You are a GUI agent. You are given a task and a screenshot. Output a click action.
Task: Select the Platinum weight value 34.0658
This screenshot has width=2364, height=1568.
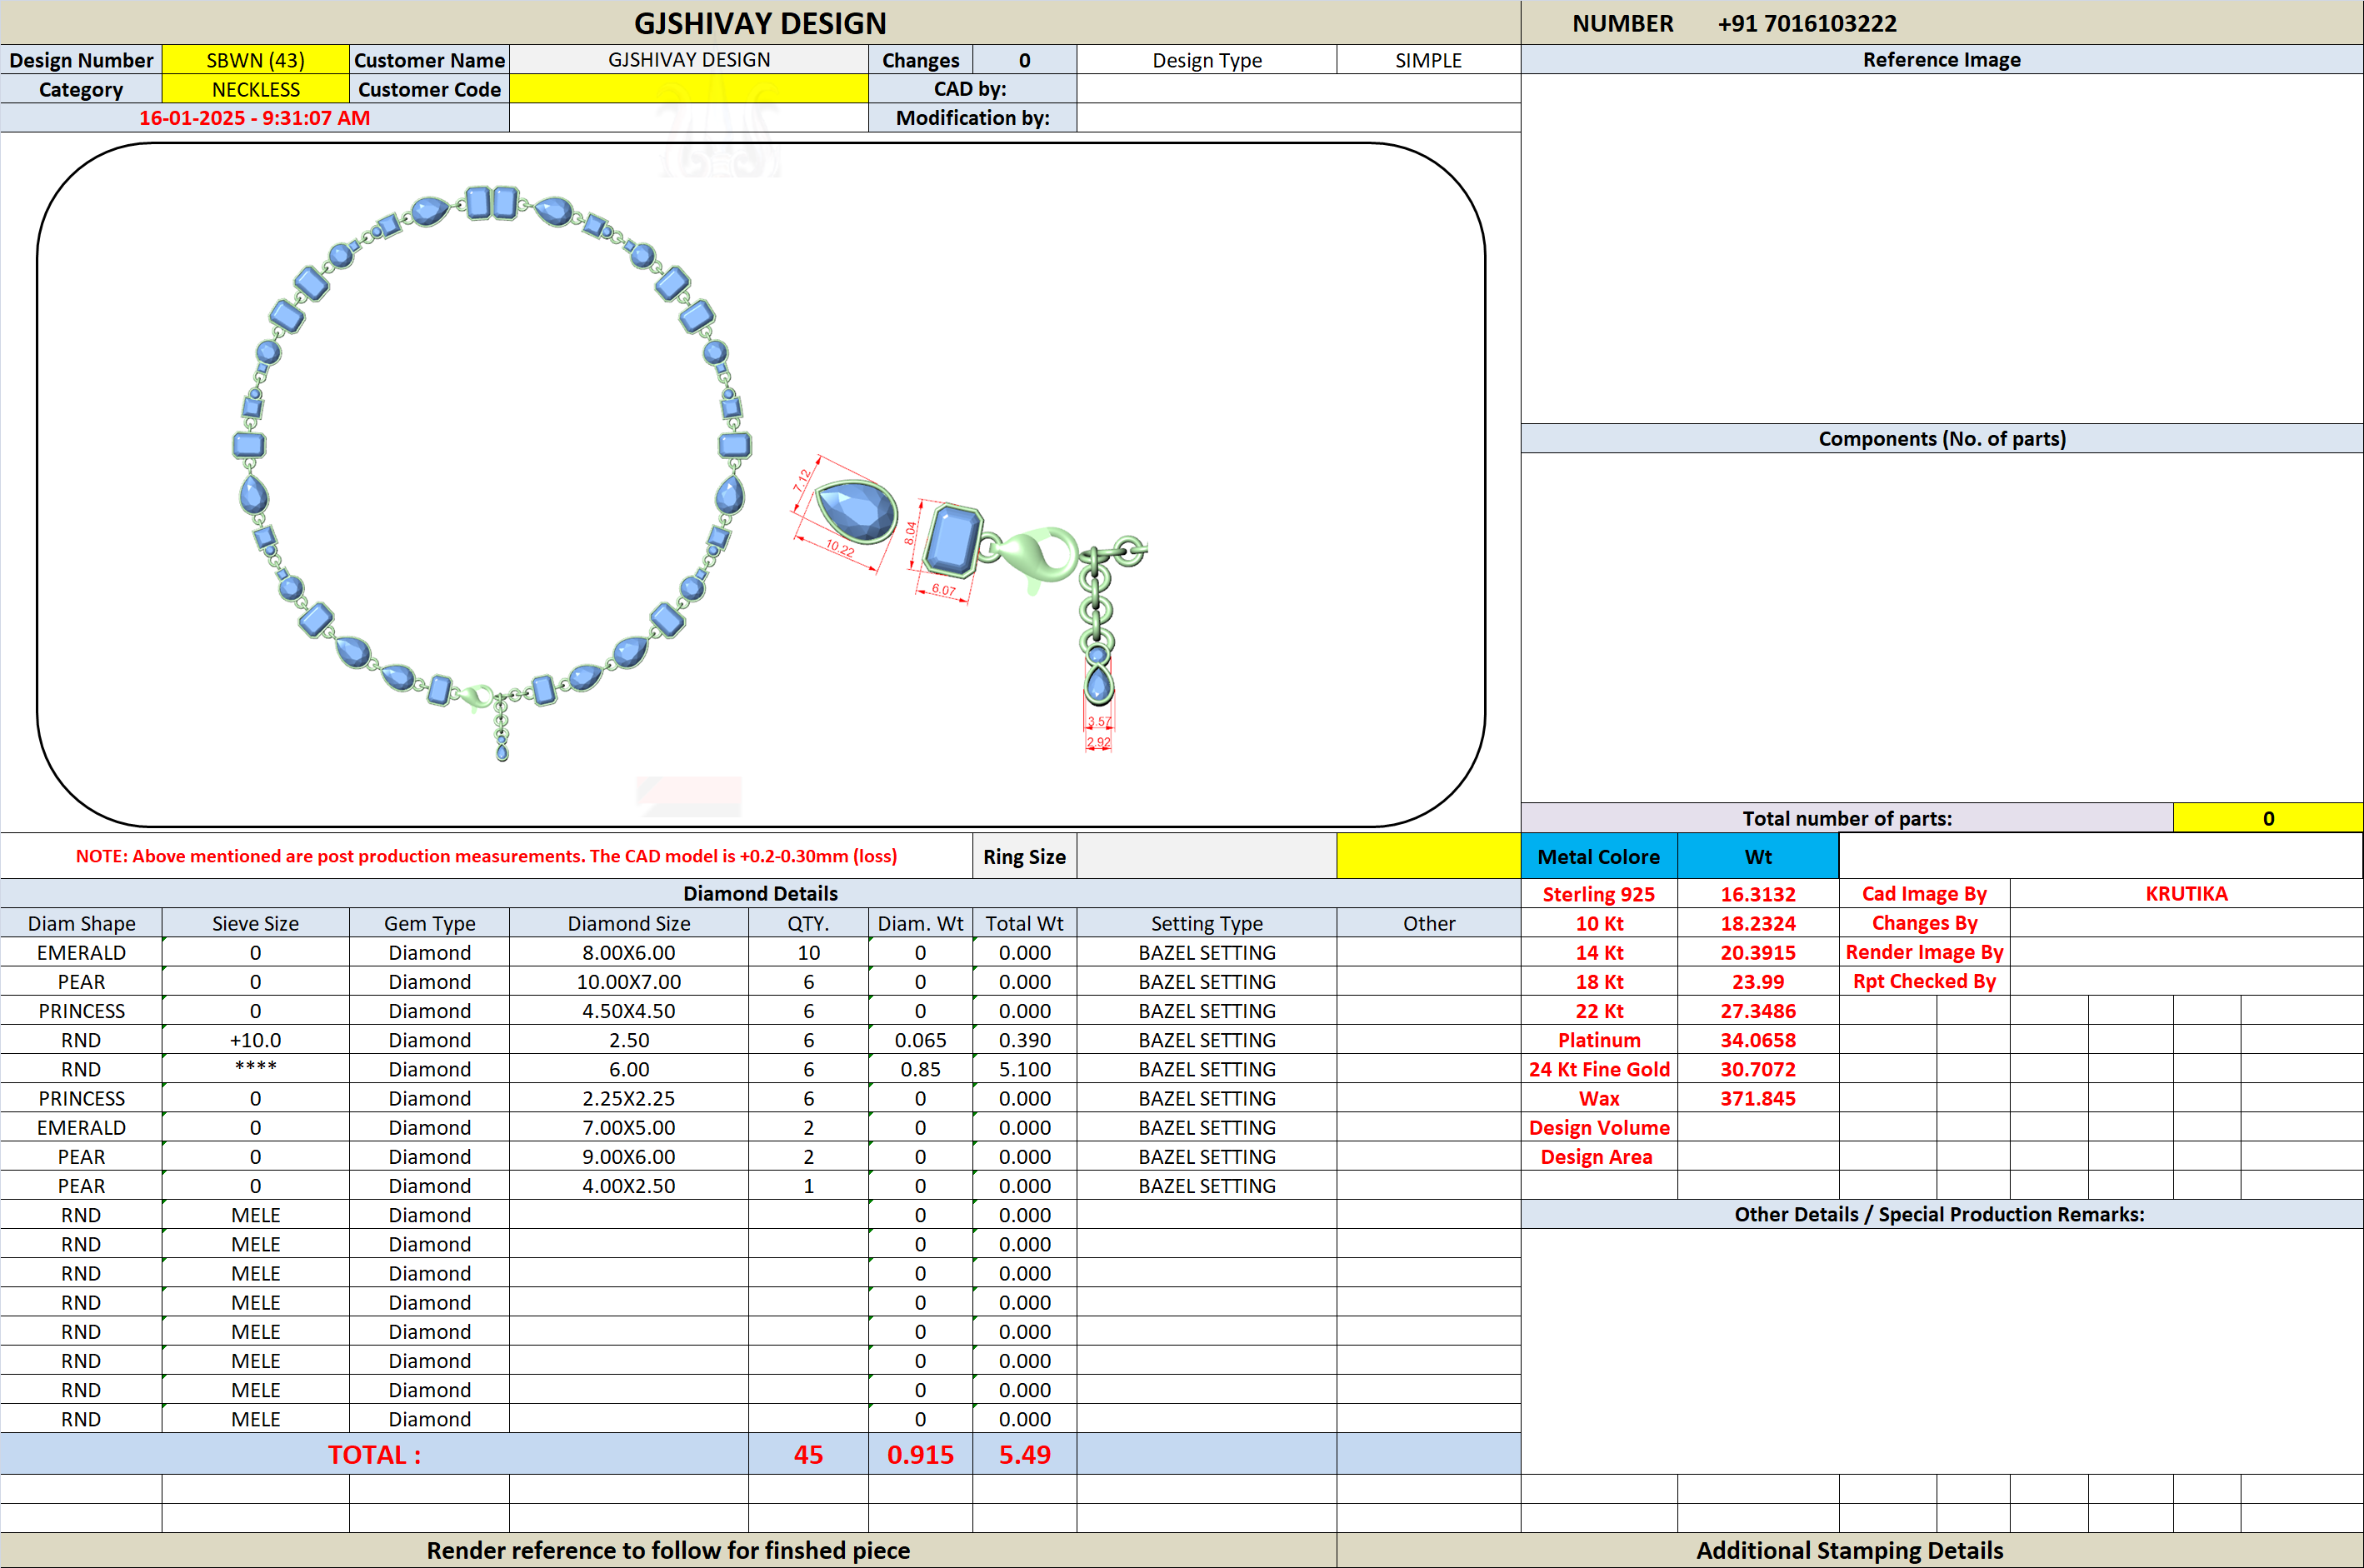click(1757, 1040)
